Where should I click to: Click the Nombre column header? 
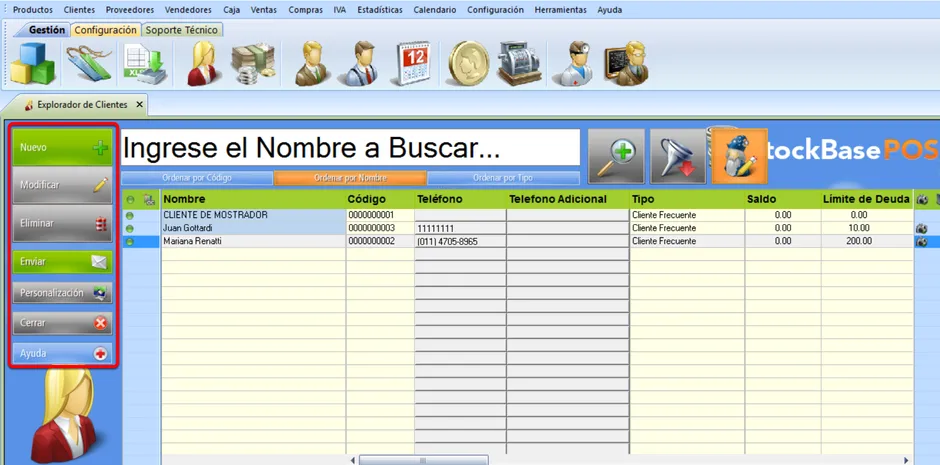(253, 199)
